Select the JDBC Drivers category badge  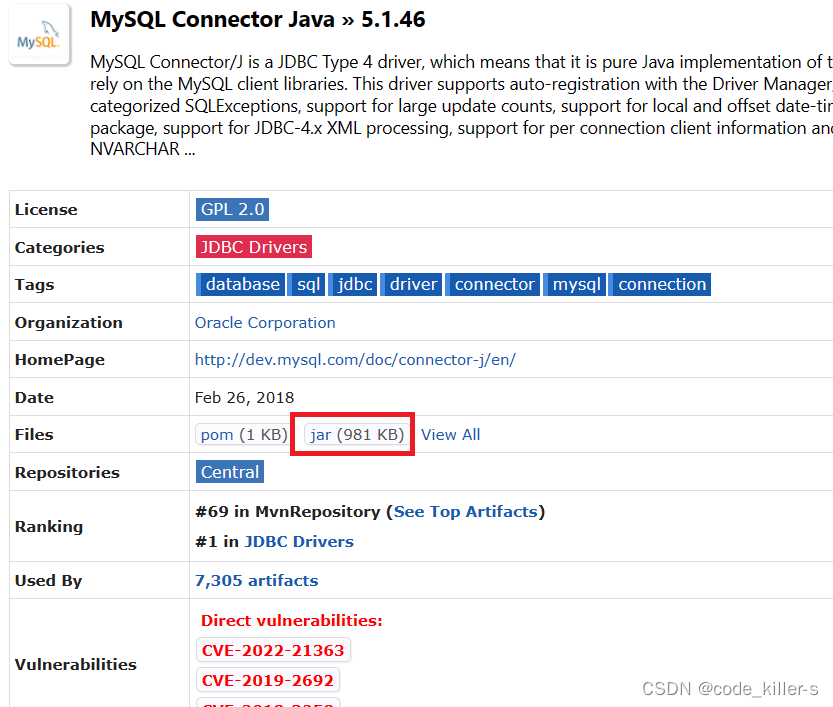tap(253, 246)
